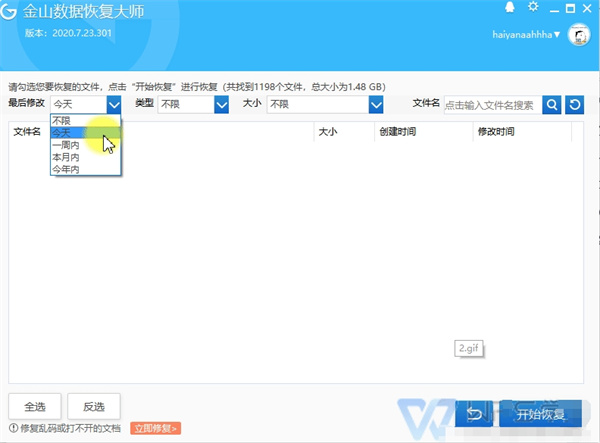Click the circular-arrow refresh icon next to search

click(574, 104)
